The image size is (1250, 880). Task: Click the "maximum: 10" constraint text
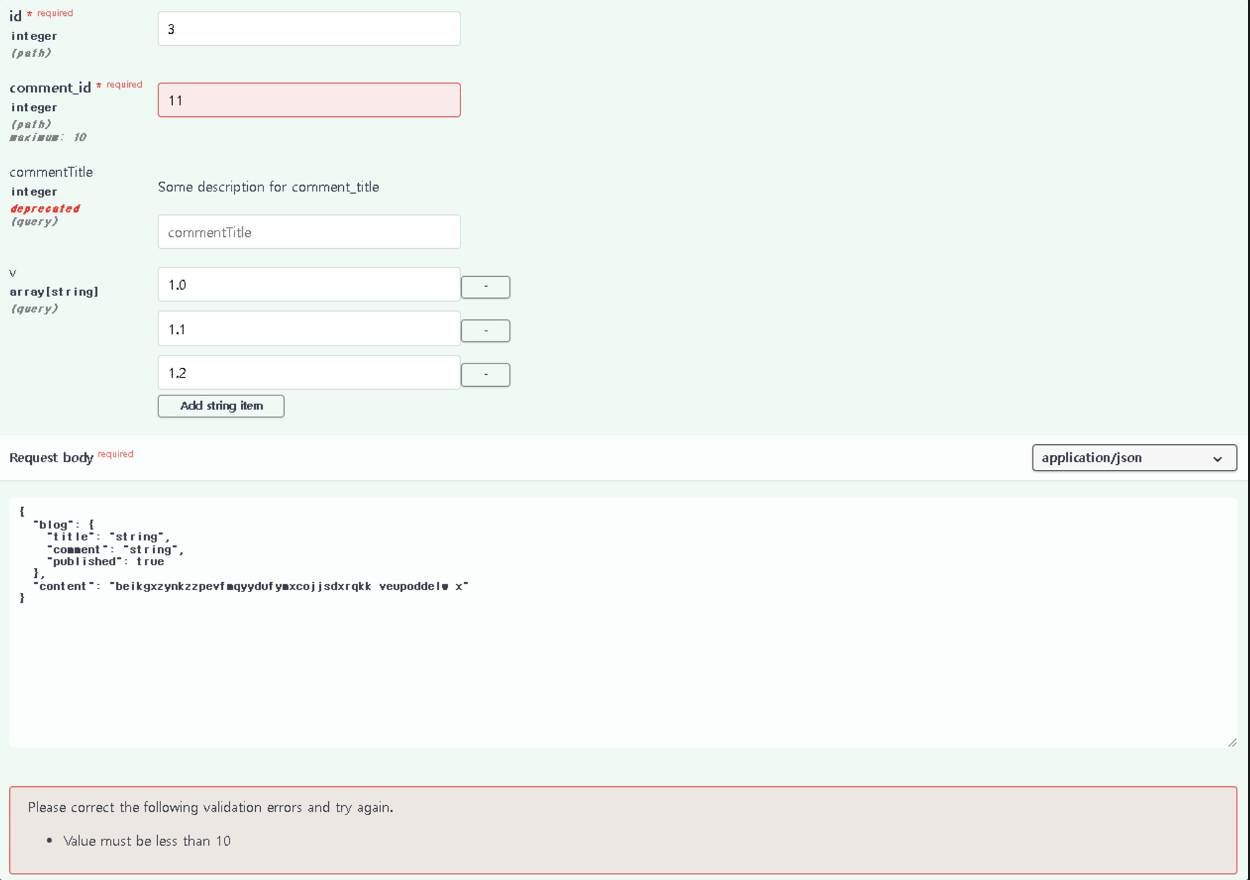tap(48, 137)
